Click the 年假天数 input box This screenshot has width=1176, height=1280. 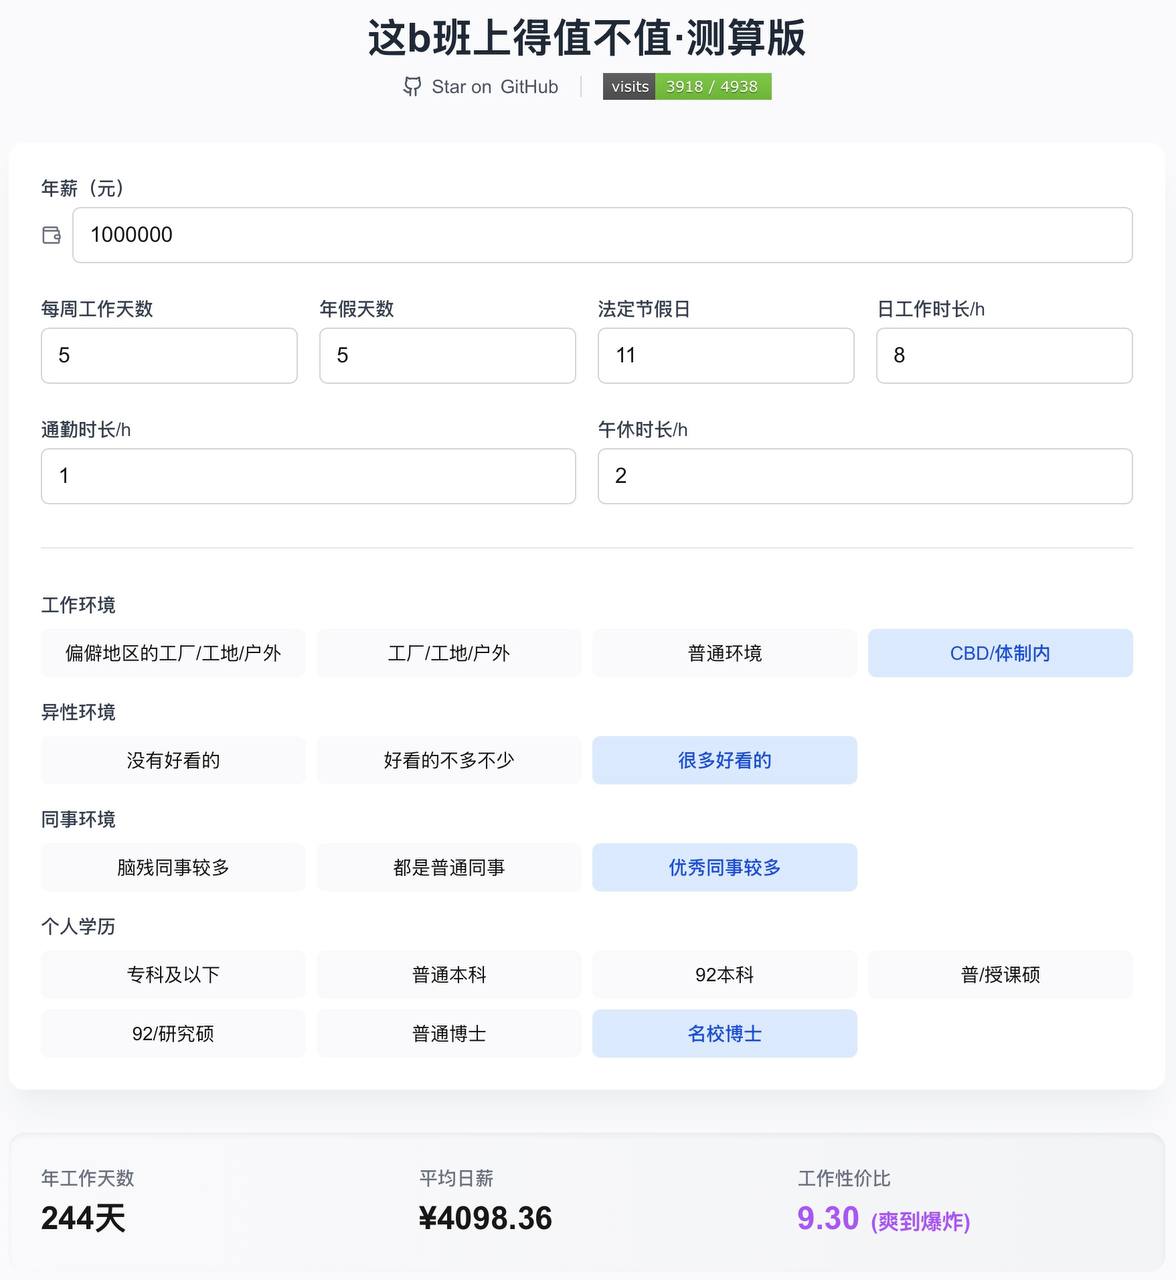pos(447,355)
